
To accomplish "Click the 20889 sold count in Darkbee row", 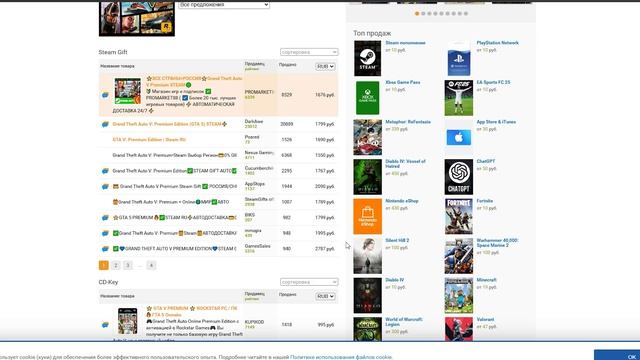I will click(x=287, y=124).
